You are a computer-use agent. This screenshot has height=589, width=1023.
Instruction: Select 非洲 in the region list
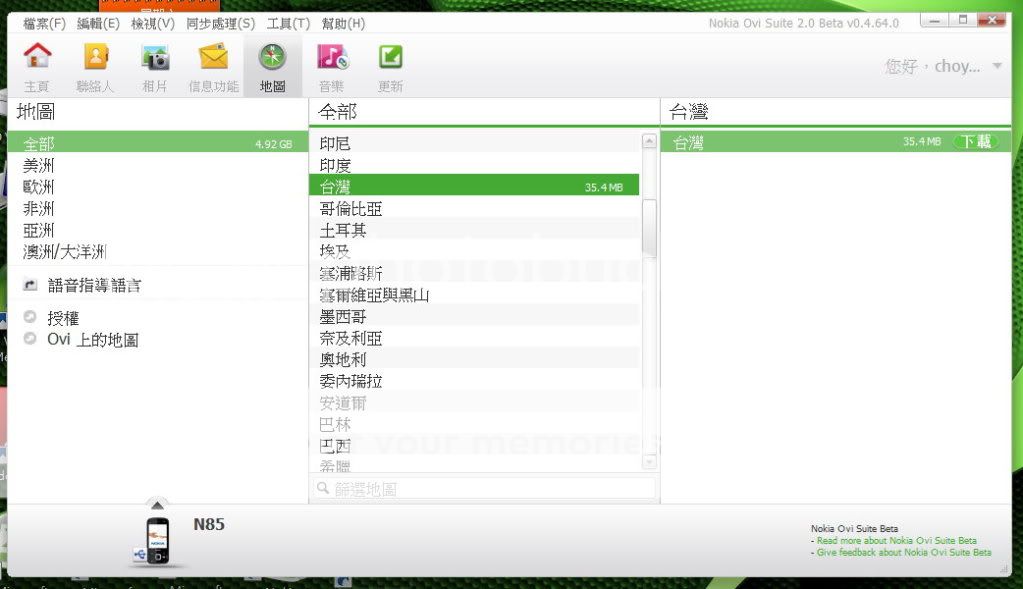pyautogui.click(x=157, y=208)
